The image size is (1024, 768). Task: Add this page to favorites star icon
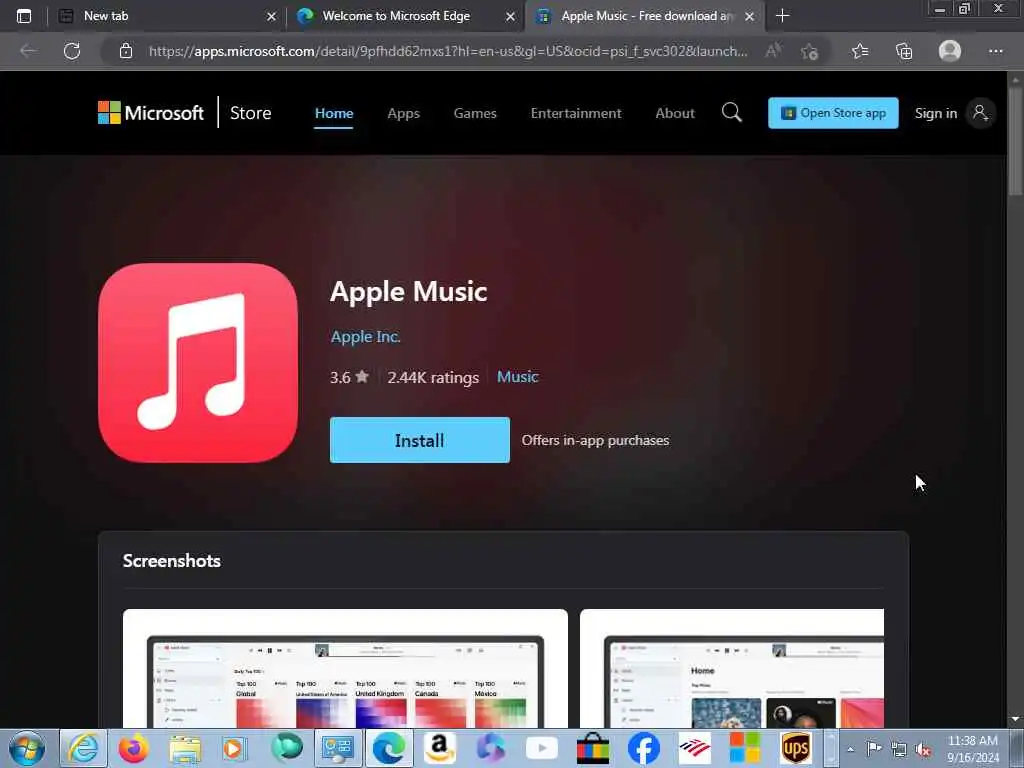coord(810,51)
